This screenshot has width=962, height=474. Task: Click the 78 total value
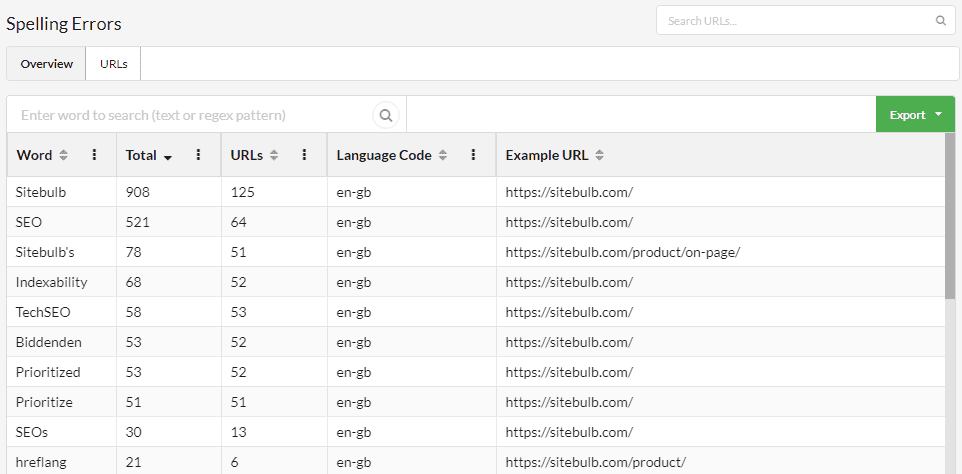point(133,252)
